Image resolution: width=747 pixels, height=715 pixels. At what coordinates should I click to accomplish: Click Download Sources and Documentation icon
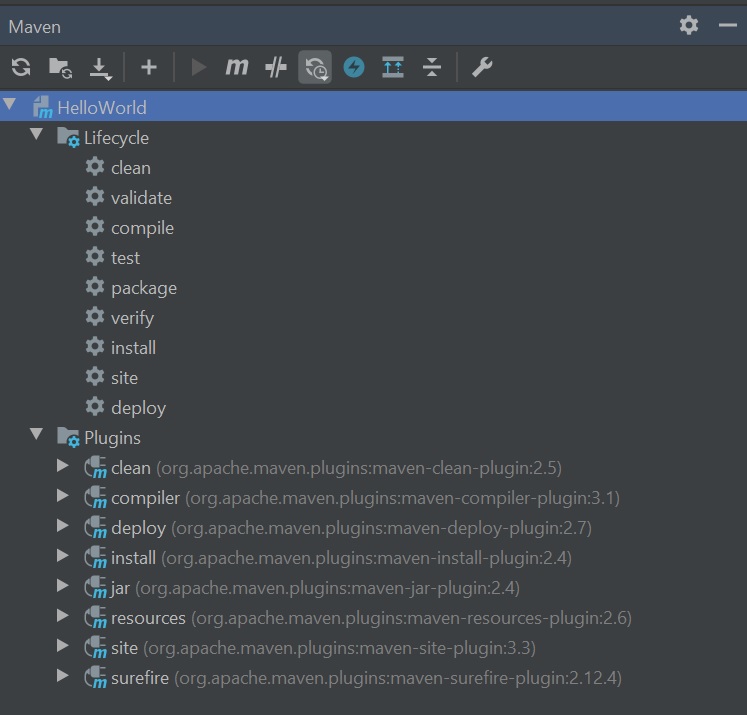tap(100, 68)
